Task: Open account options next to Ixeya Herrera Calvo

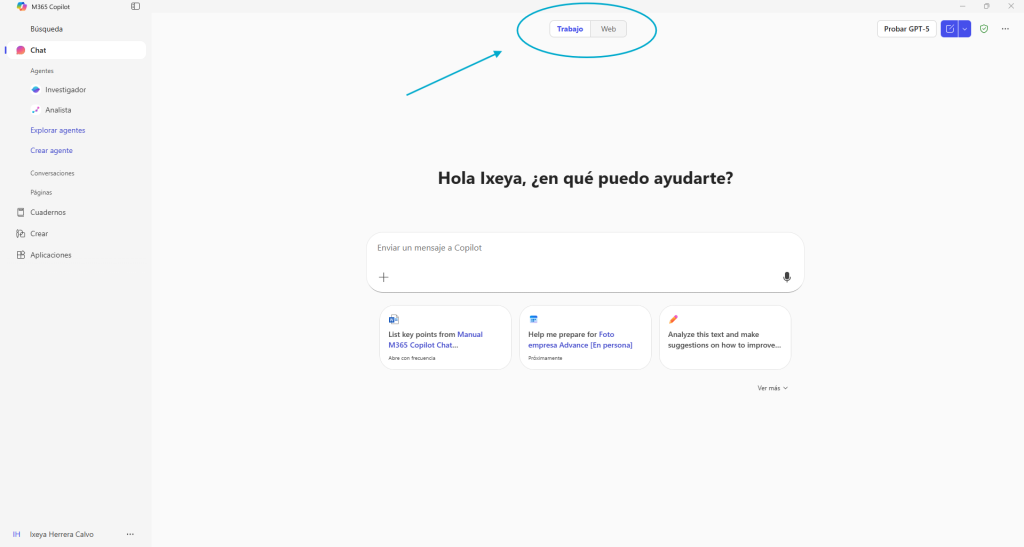Action: click(130, 534)
